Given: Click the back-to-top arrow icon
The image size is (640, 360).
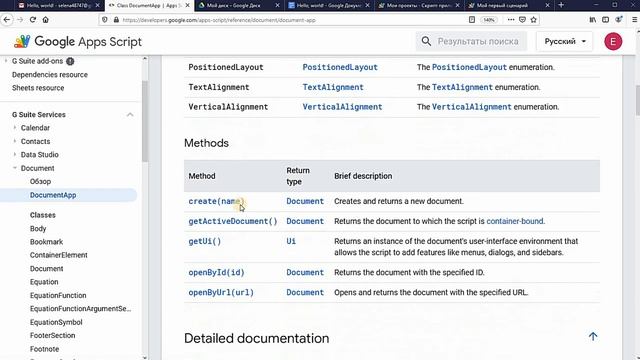Looking at the screenshot, I should (x=593, y=336).
